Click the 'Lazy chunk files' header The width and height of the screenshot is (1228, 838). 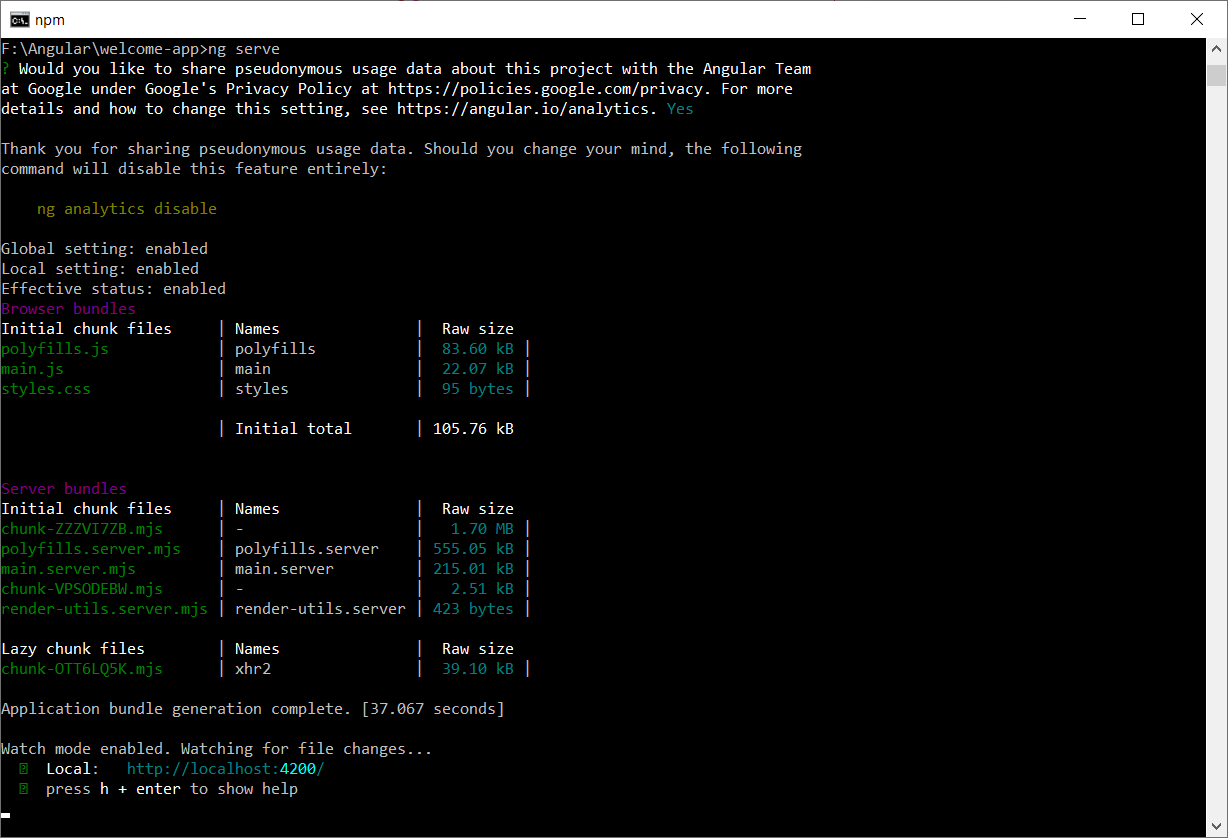point(73,649)
